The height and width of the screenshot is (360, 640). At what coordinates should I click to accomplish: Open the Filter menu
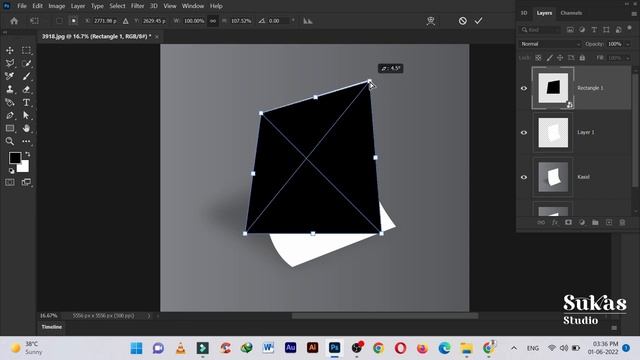pos(137,6)
